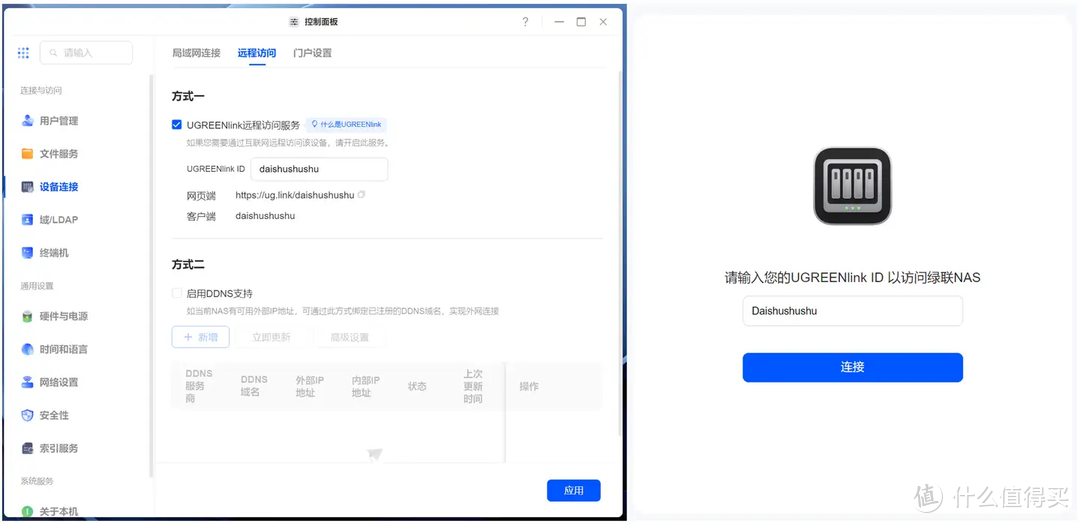Click the Add (新增) DDNS button

200,337
